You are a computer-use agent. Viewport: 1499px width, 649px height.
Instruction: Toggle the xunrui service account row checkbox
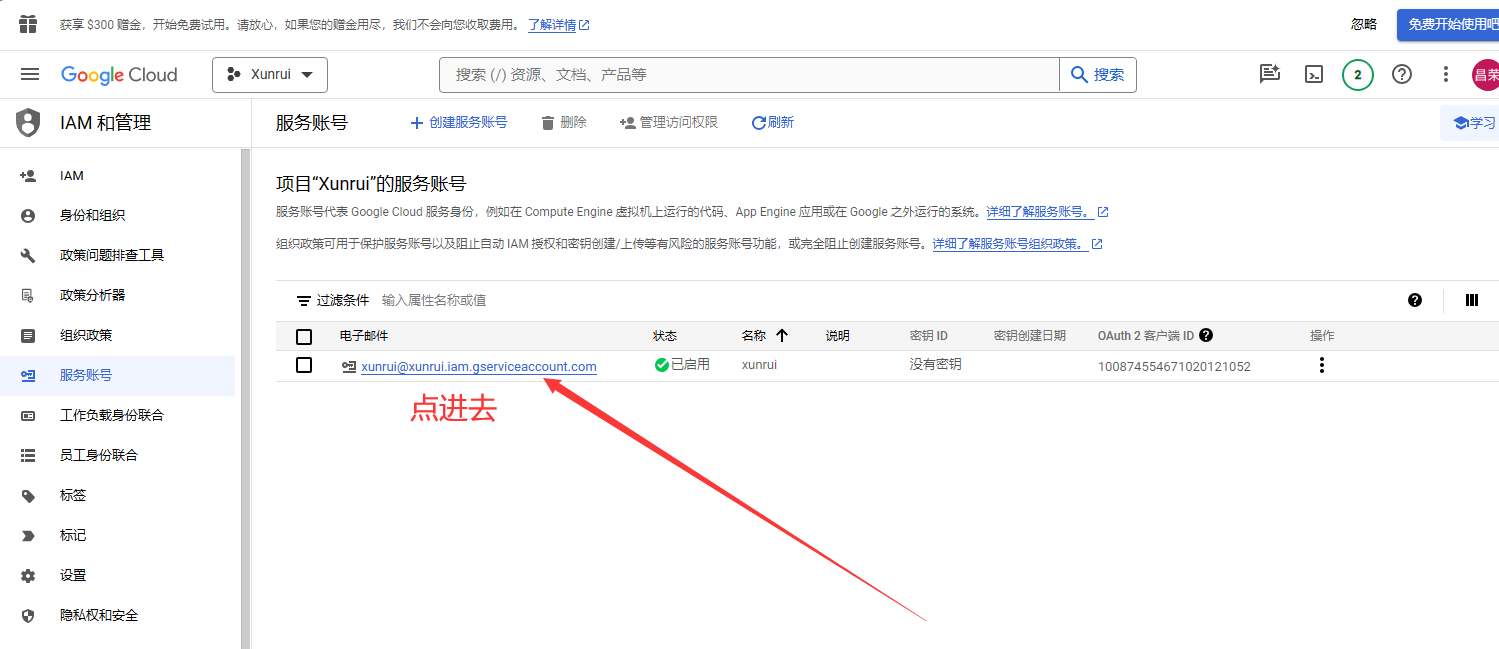tap(304, 365)
